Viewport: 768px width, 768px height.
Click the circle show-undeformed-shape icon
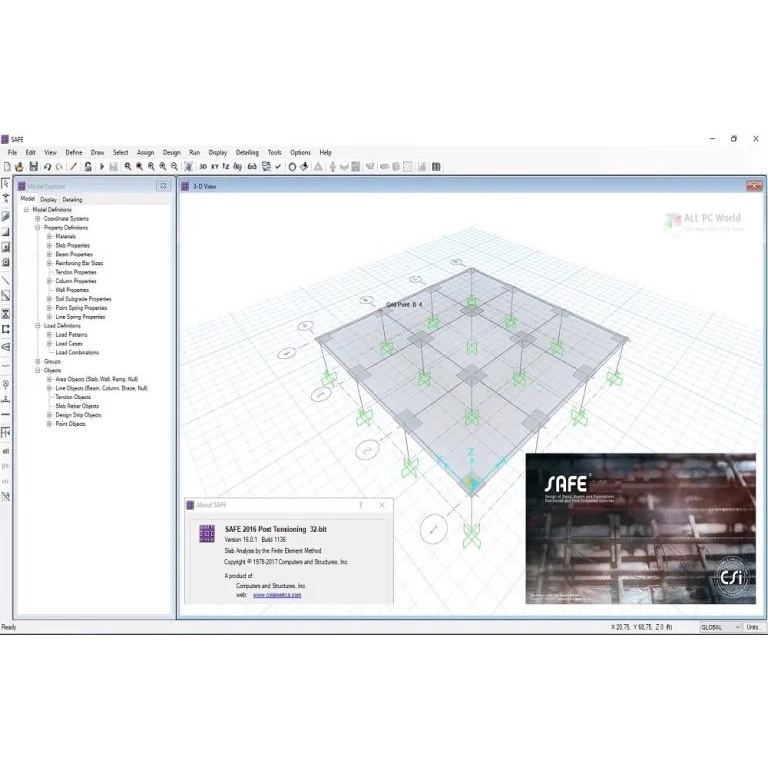point(292,167)
